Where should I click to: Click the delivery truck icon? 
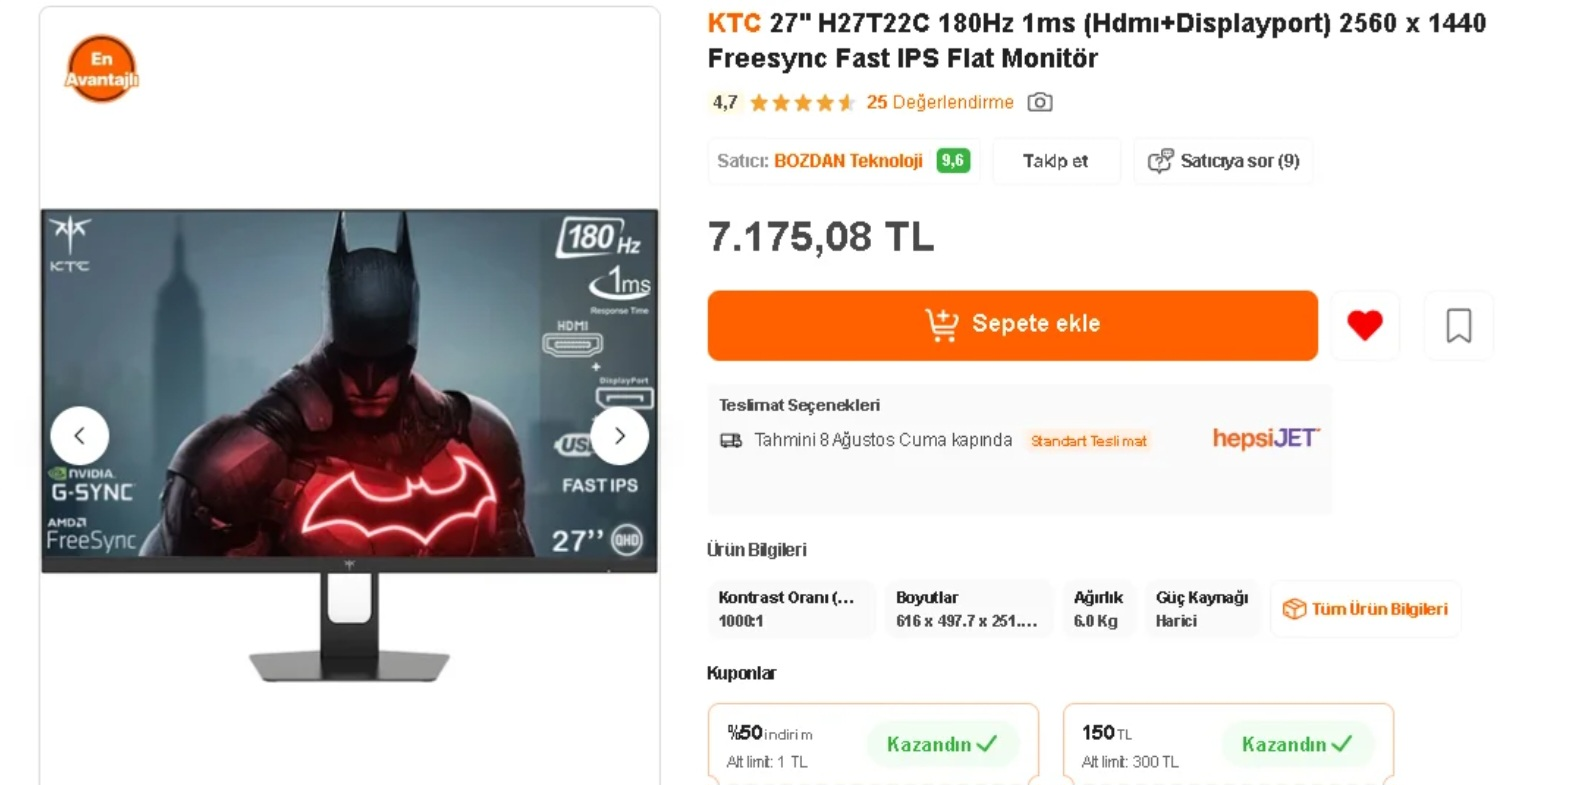click(x=731, y=440)
